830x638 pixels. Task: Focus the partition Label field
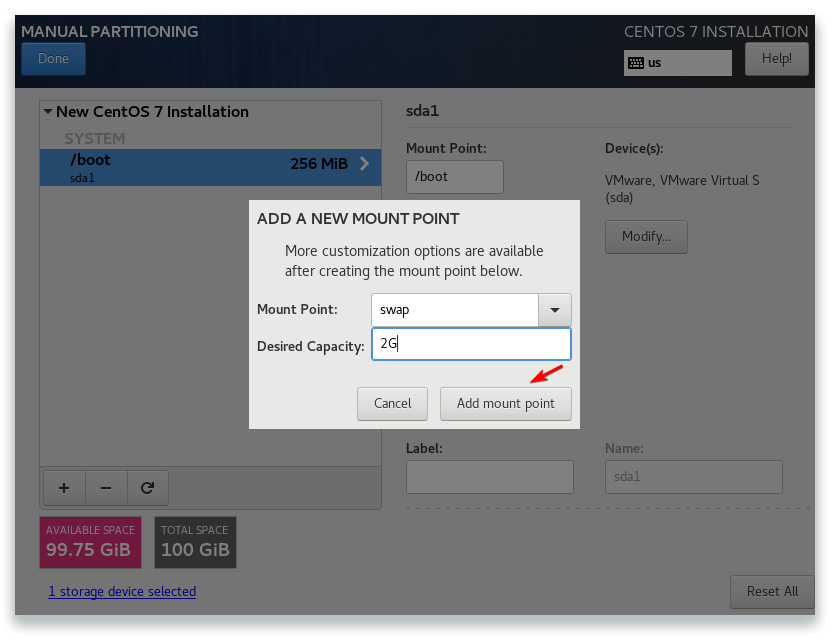(490, 477)
